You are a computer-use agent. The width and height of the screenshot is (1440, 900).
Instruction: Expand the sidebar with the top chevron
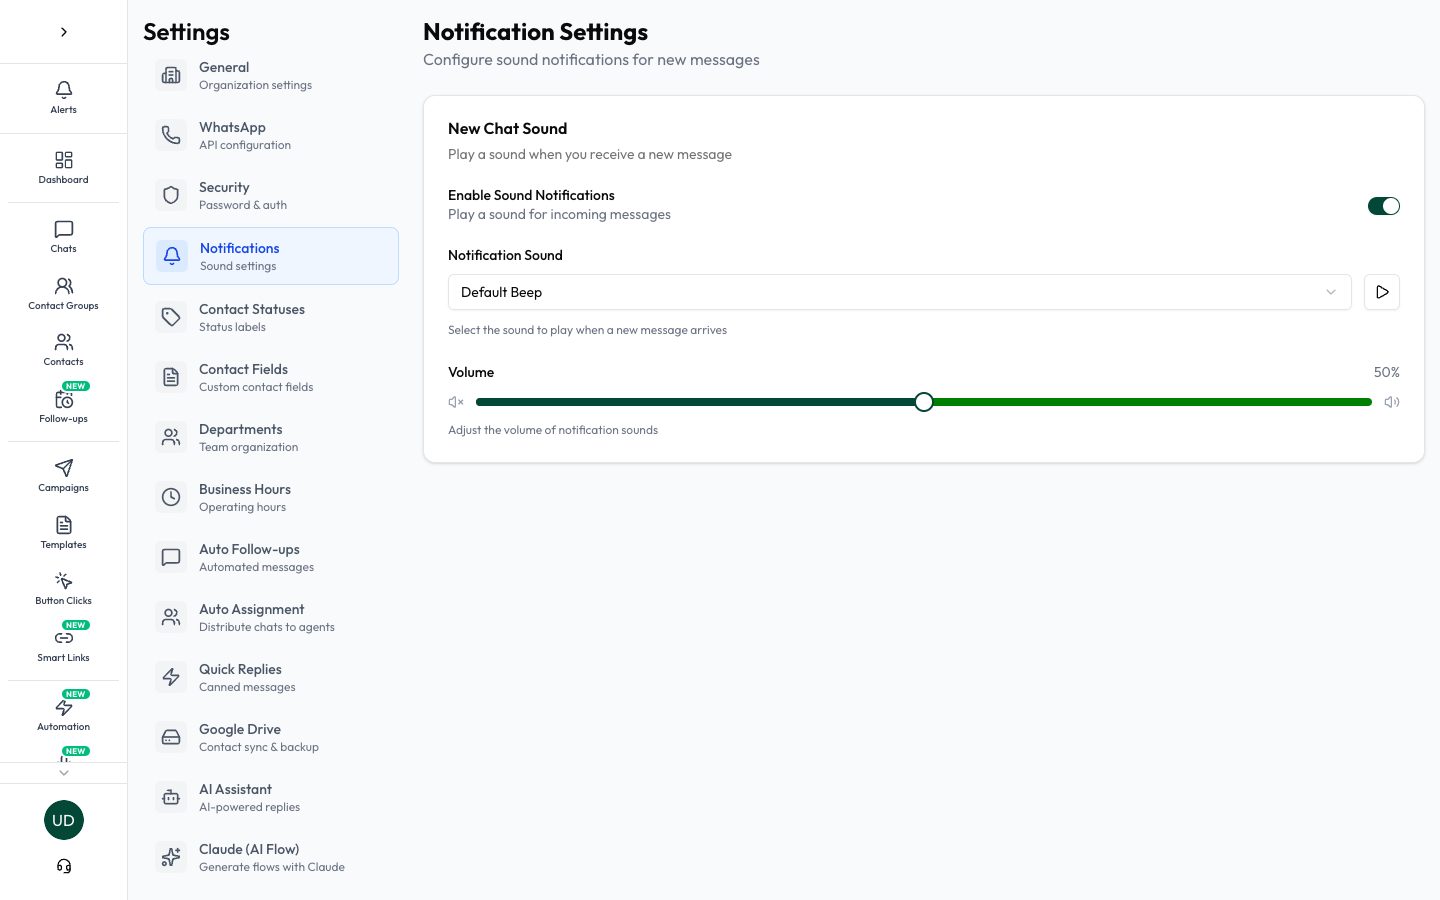(64, 32)
